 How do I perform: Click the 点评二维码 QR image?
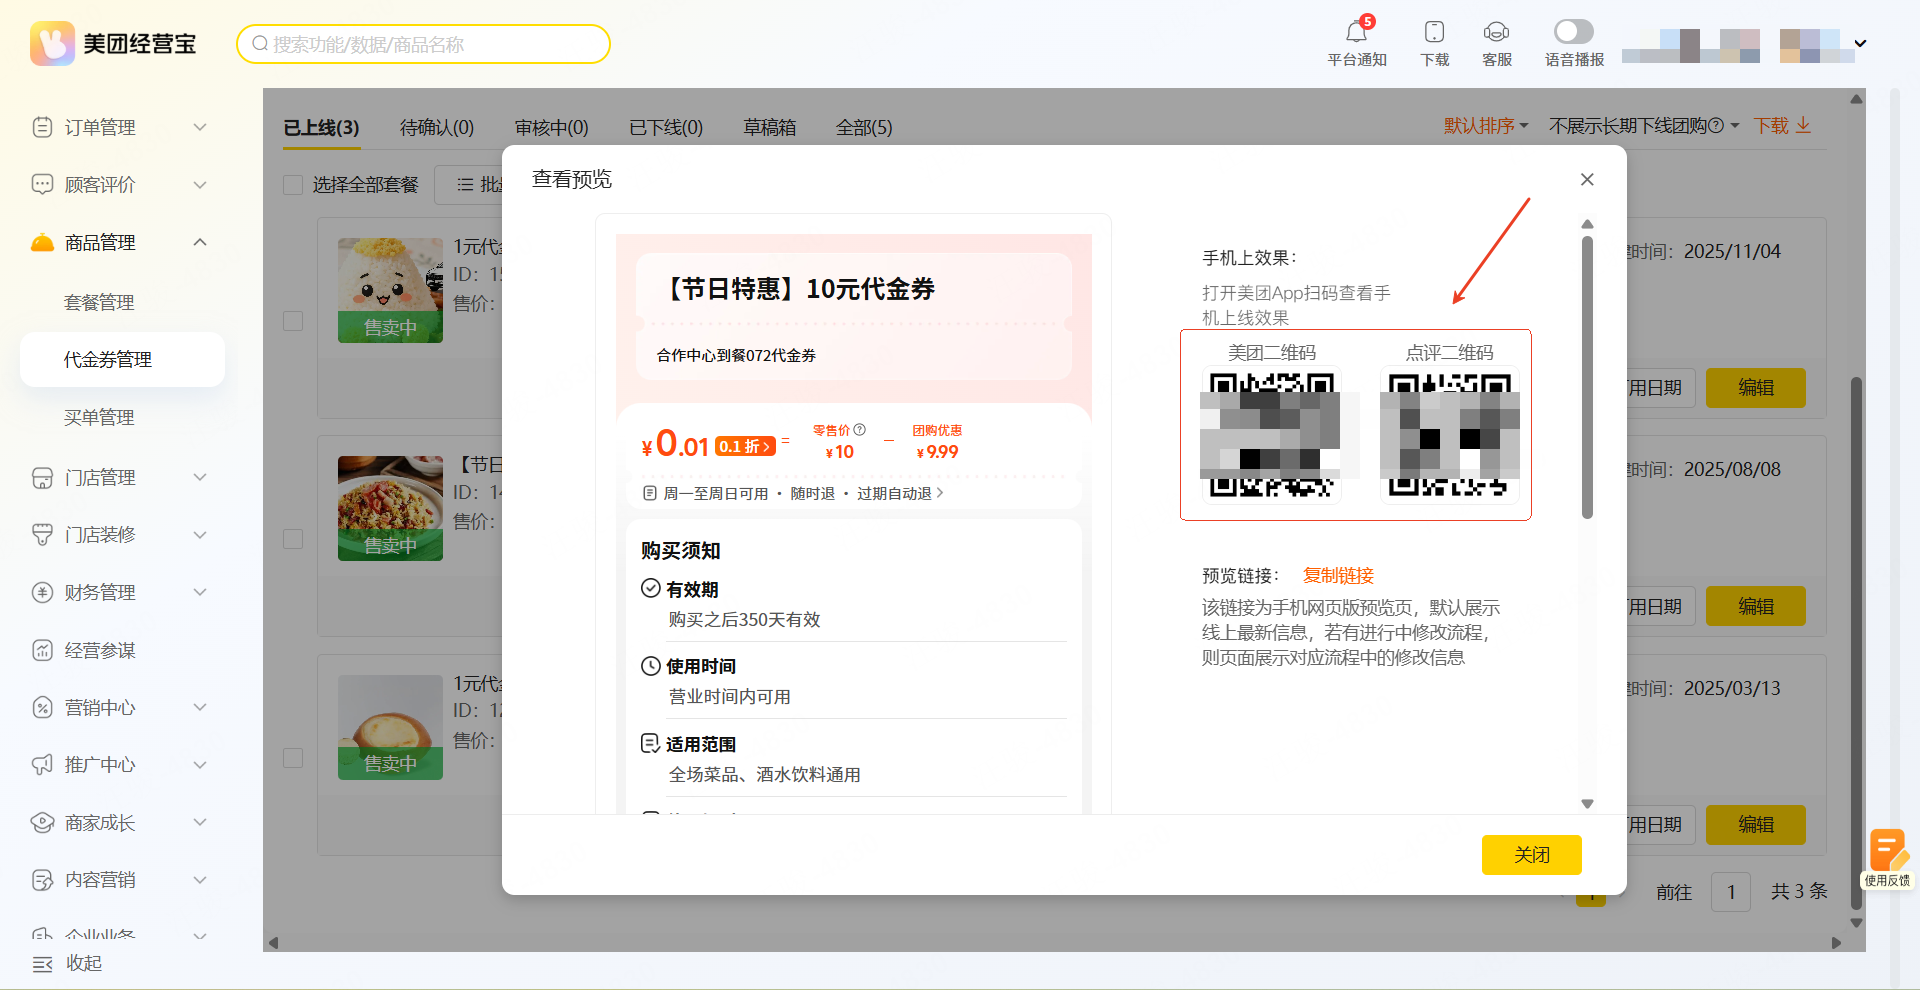point(1450,435)
